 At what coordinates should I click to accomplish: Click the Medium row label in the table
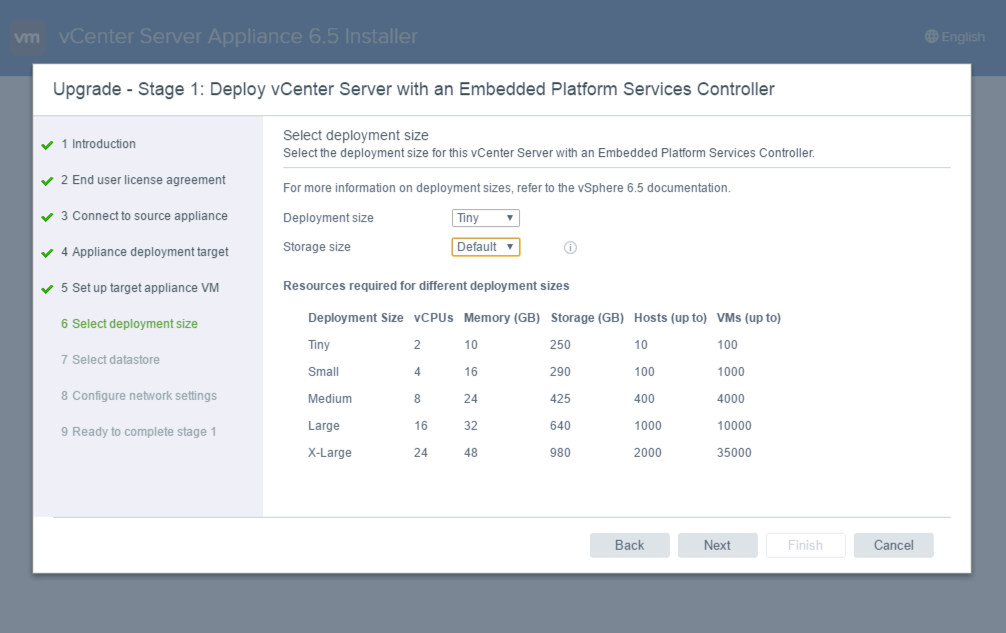pos(330,398)
